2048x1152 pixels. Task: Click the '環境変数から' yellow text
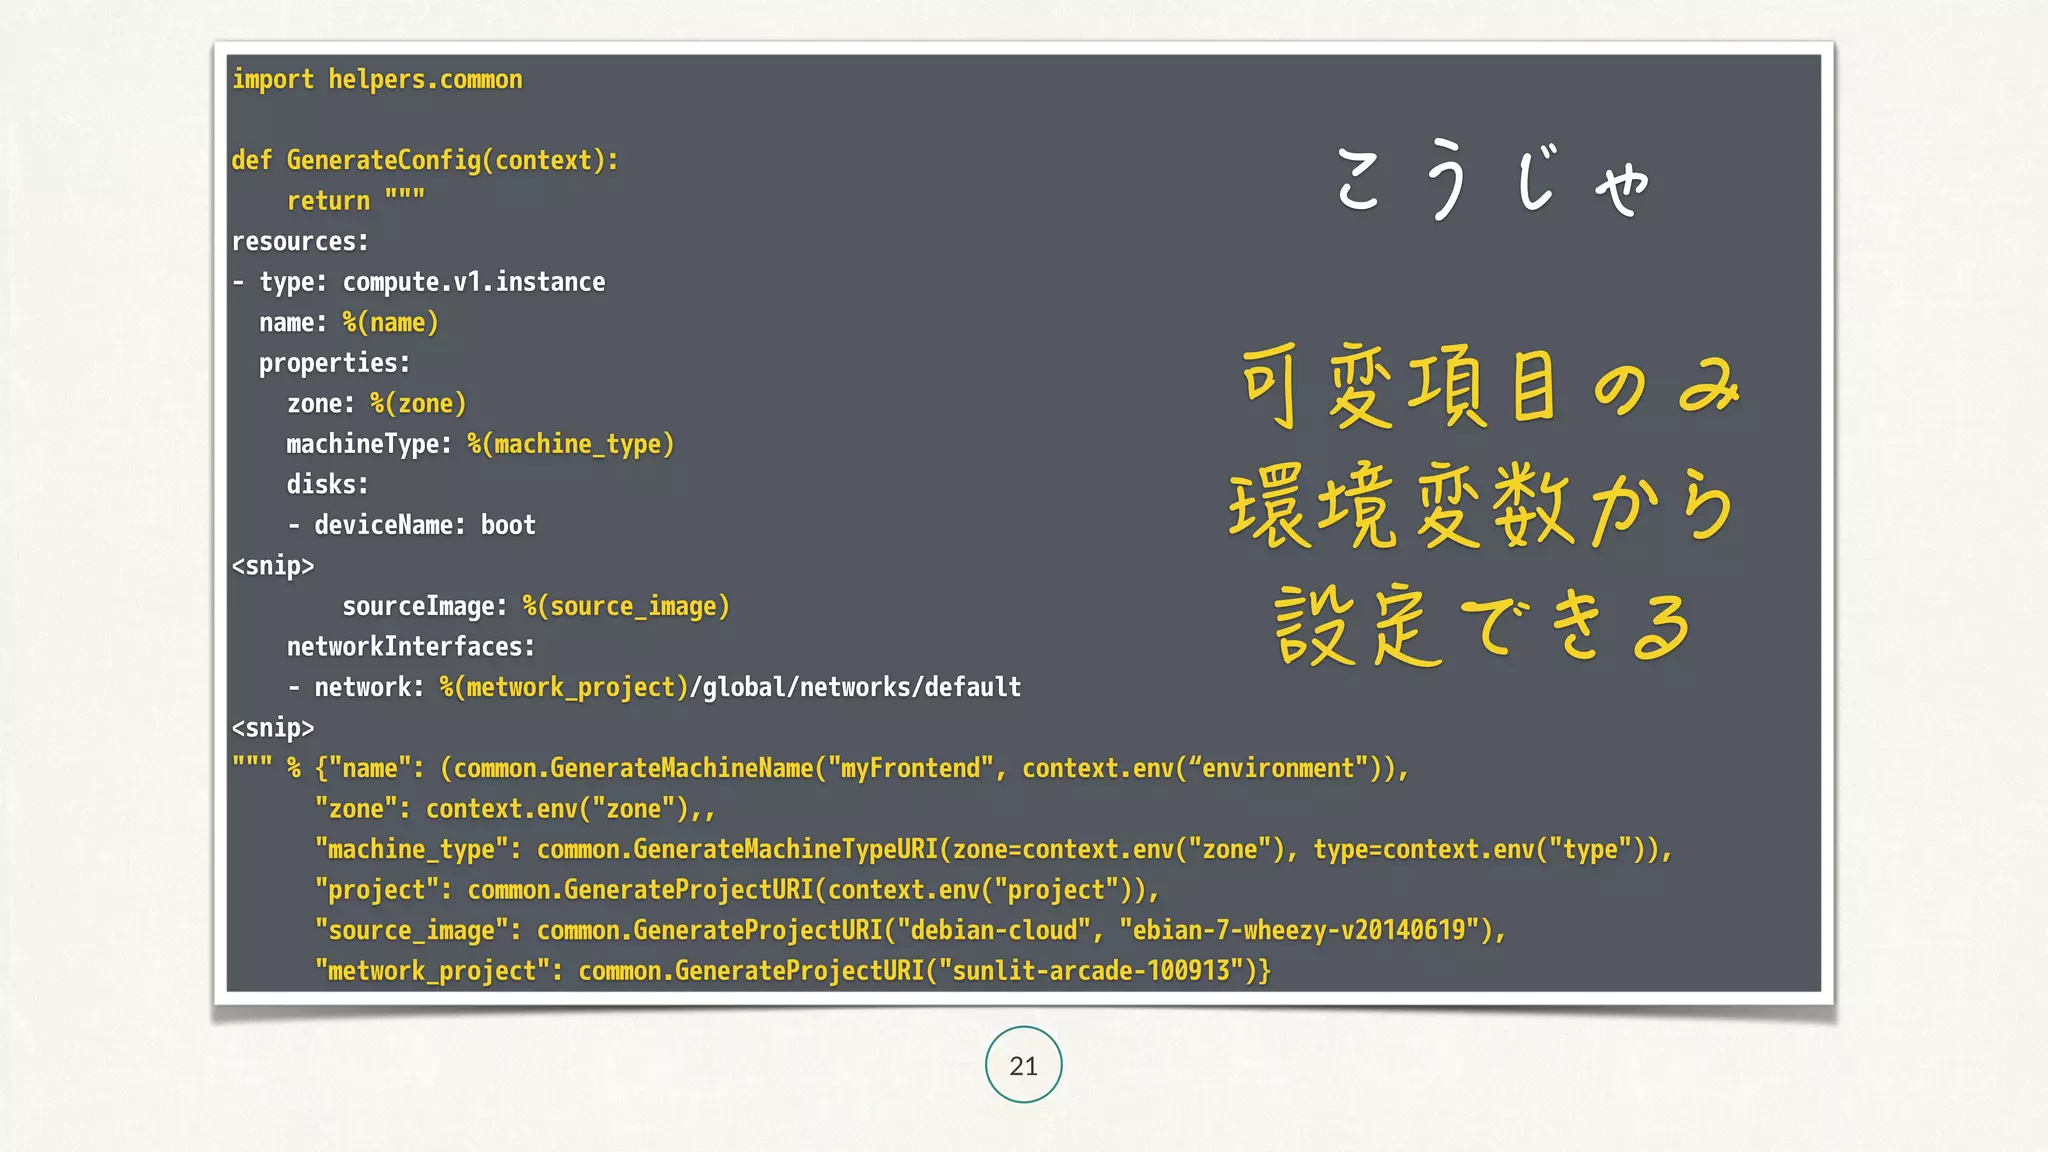coord(1482,507)
